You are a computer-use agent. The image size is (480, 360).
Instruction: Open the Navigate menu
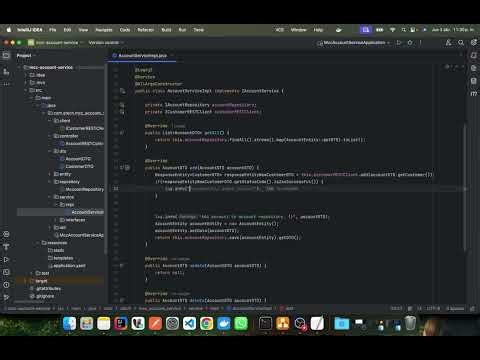[104, 30]
